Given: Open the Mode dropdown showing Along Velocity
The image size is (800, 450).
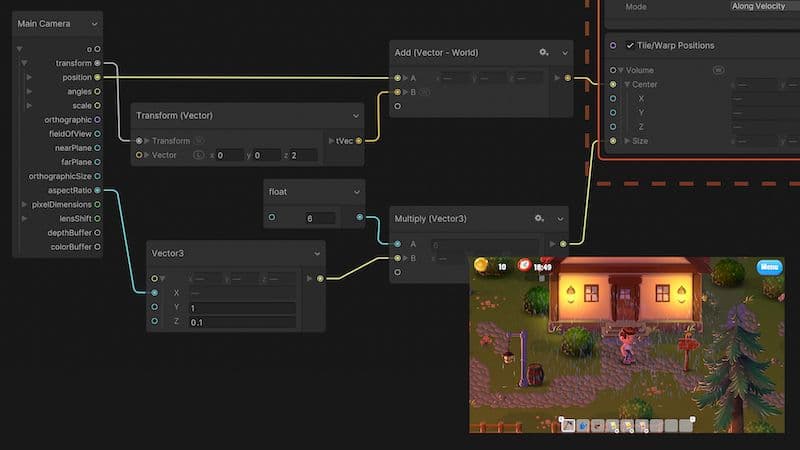Looking at the screenshot, I should point(764,6).
